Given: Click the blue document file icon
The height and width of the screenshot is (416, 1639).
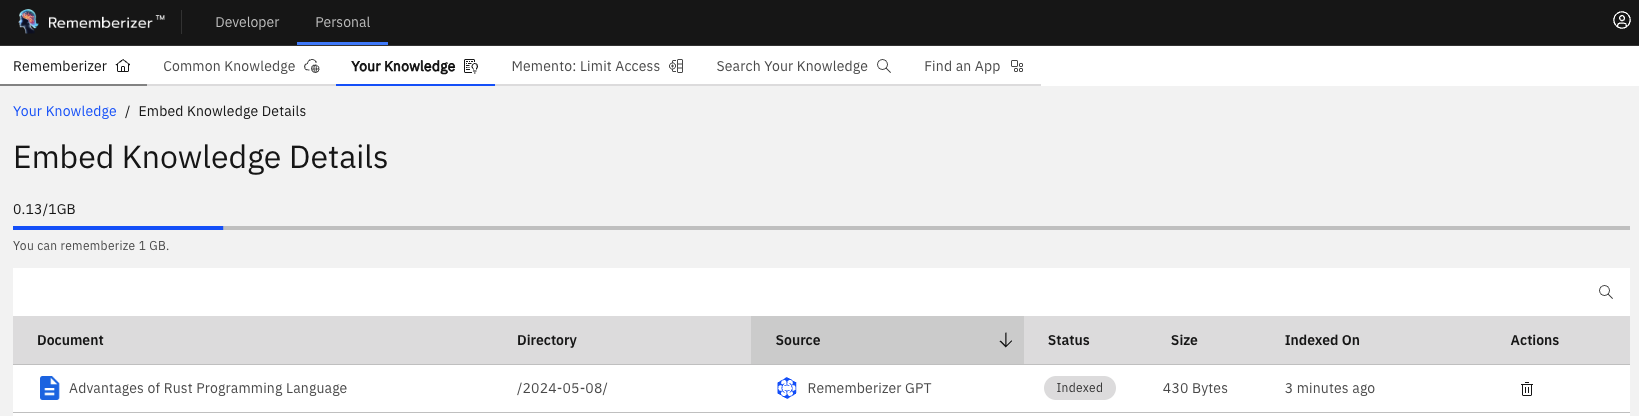Looking at the screenshot, I should pos(48,388).
